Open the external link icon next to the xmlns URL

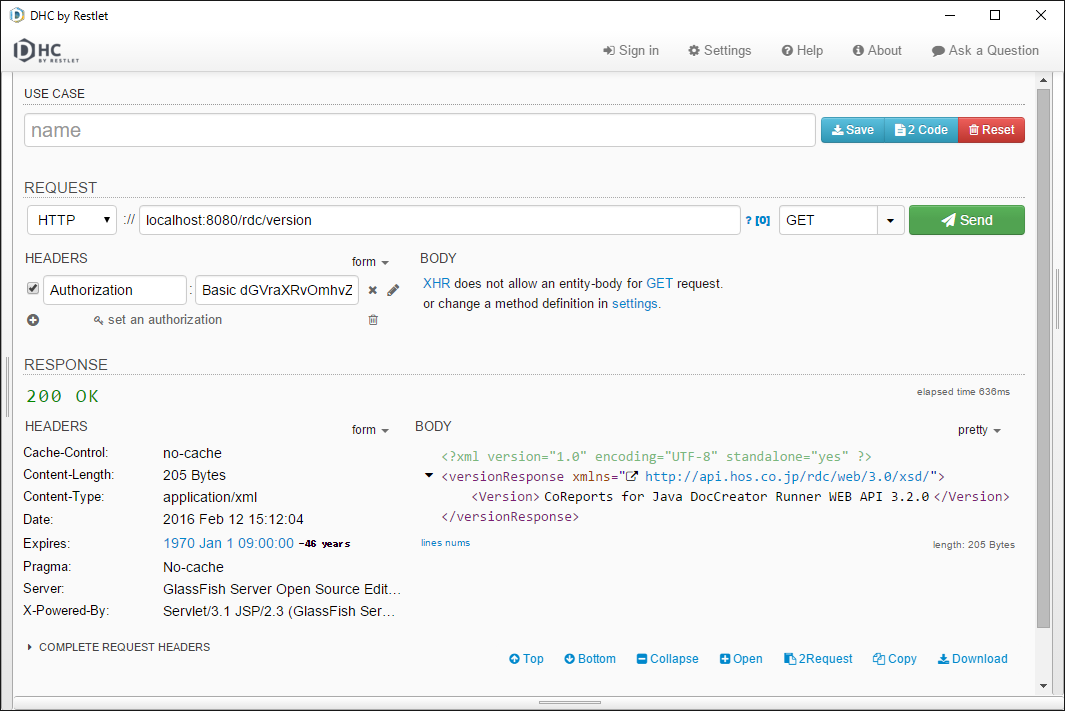(632, 476)
